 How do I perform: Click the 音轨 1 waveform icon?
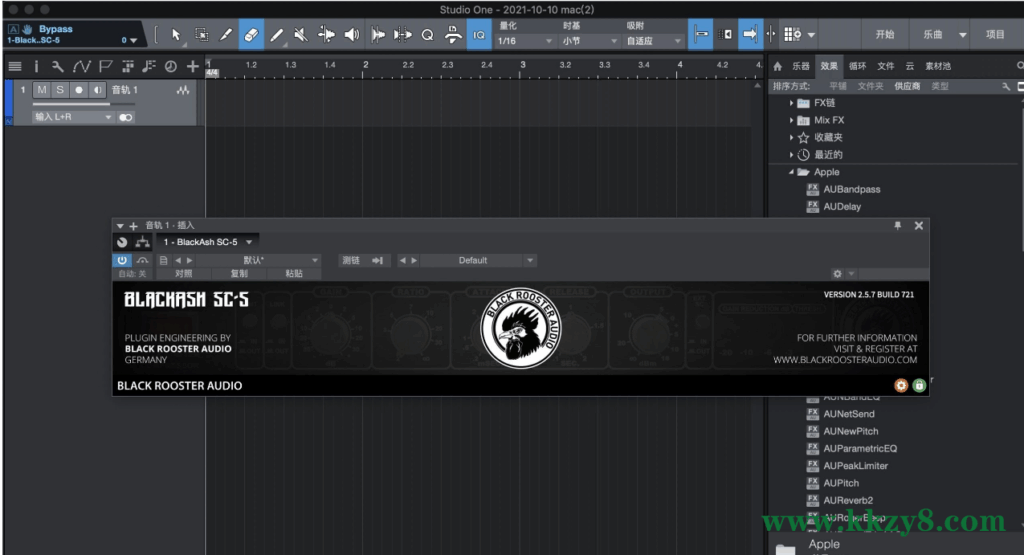point(183,90)
